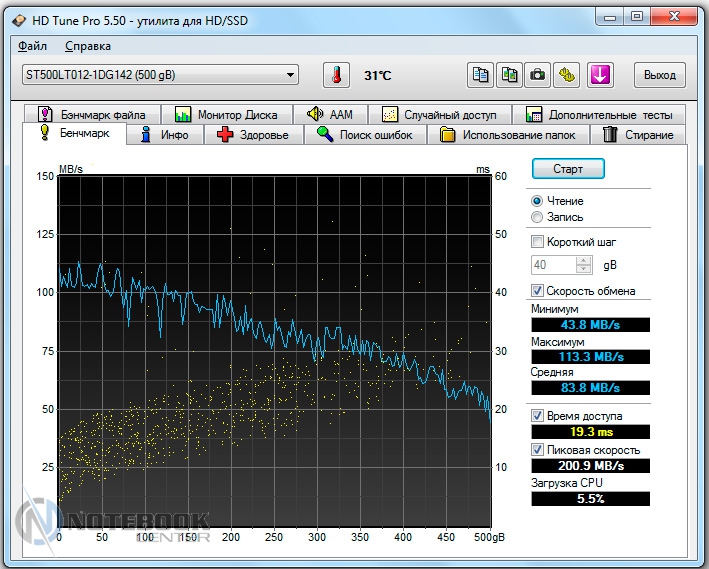This screenshot has width=709, height=569.
Task: Open the Стирание tab with trash icon
Action: click(x=638, y=135)
